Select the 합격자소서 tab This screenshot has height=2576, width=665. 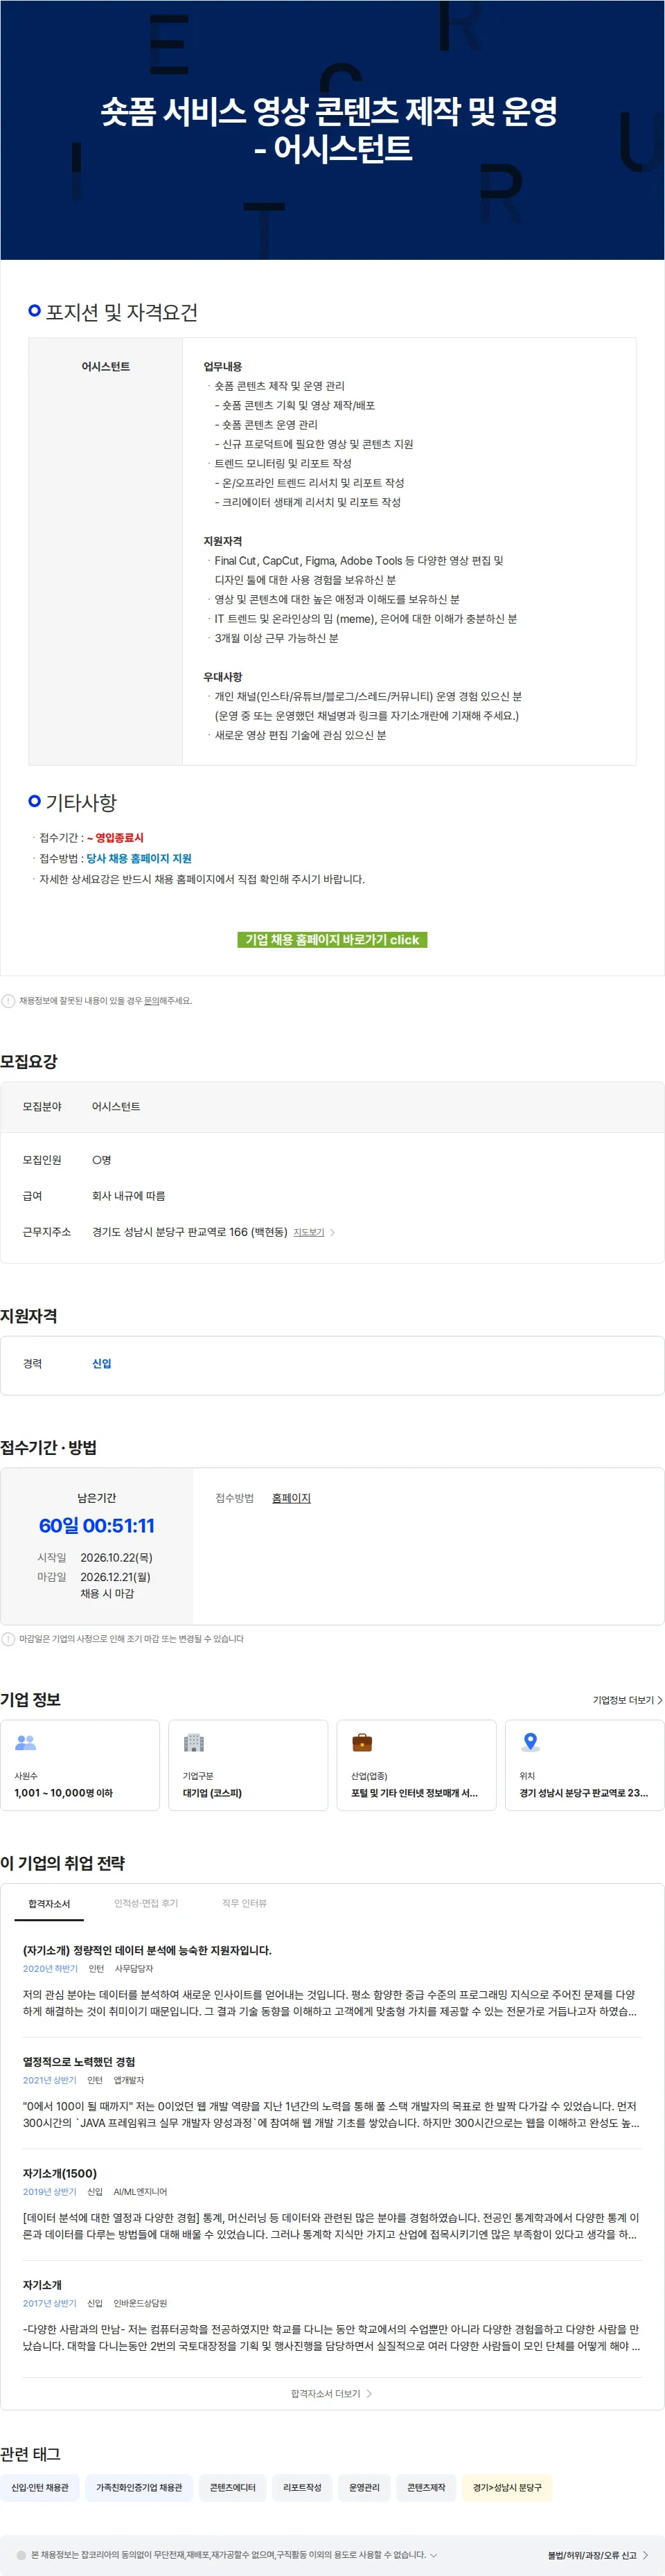click(49, 1903)
